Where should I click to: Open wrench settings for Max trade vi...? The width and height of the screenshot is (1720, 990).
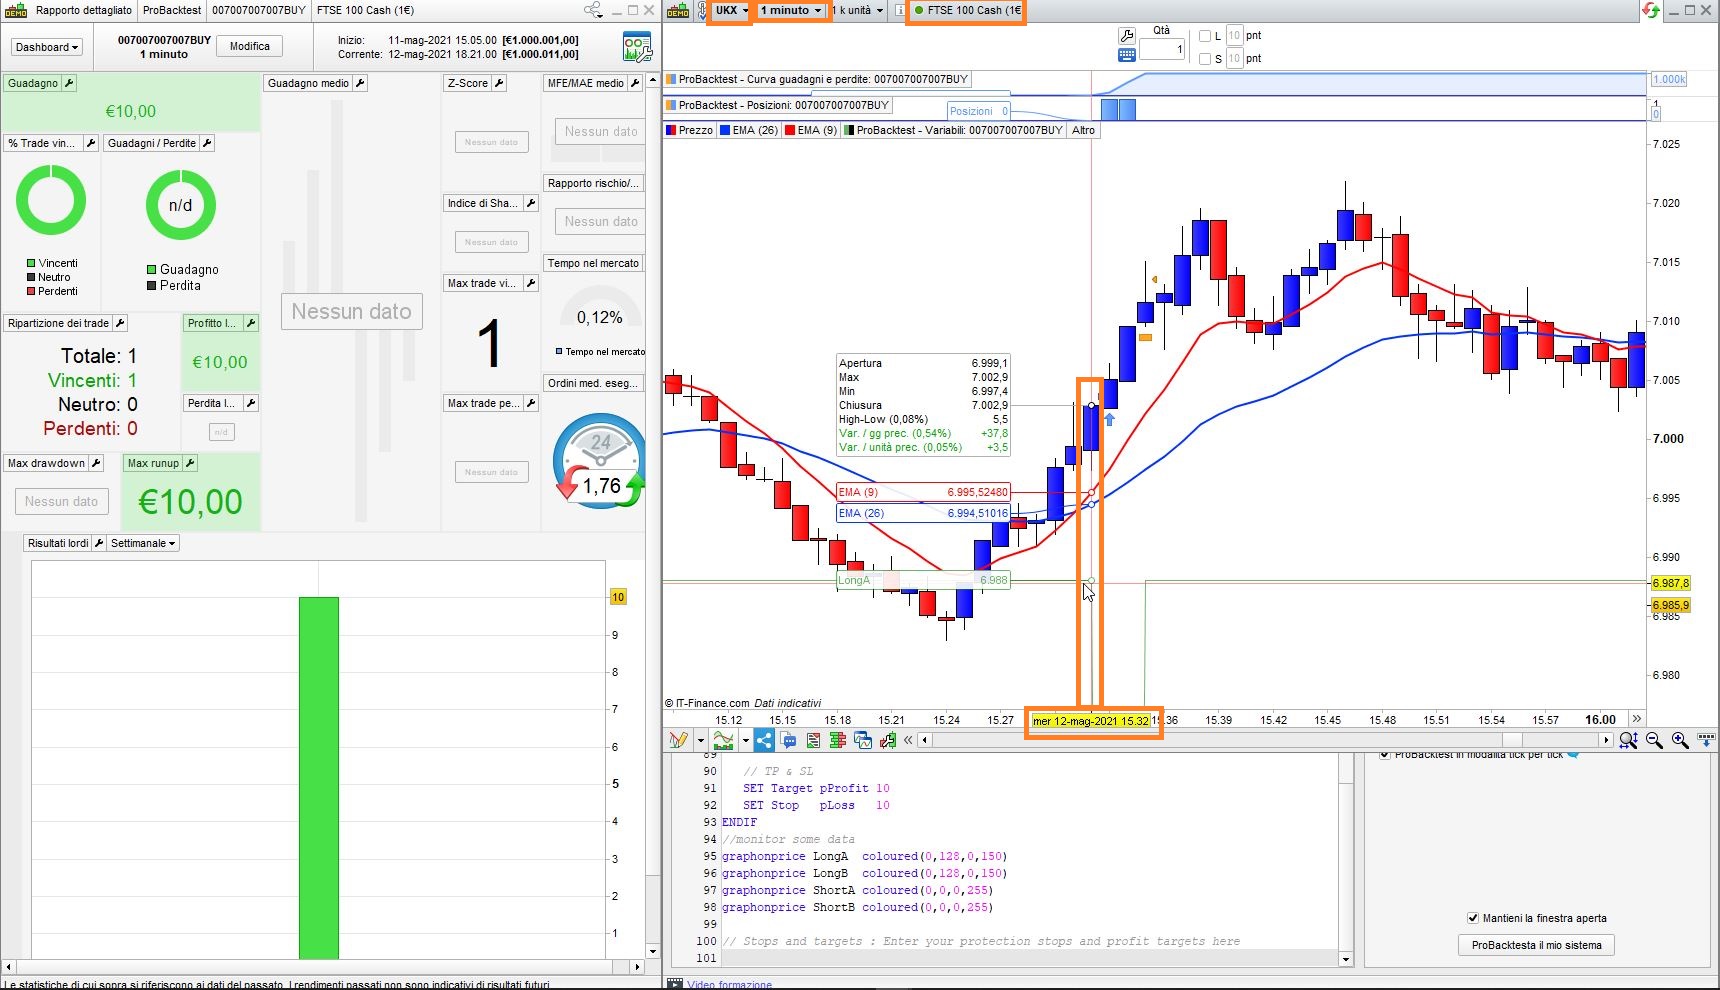coord(531,283)
